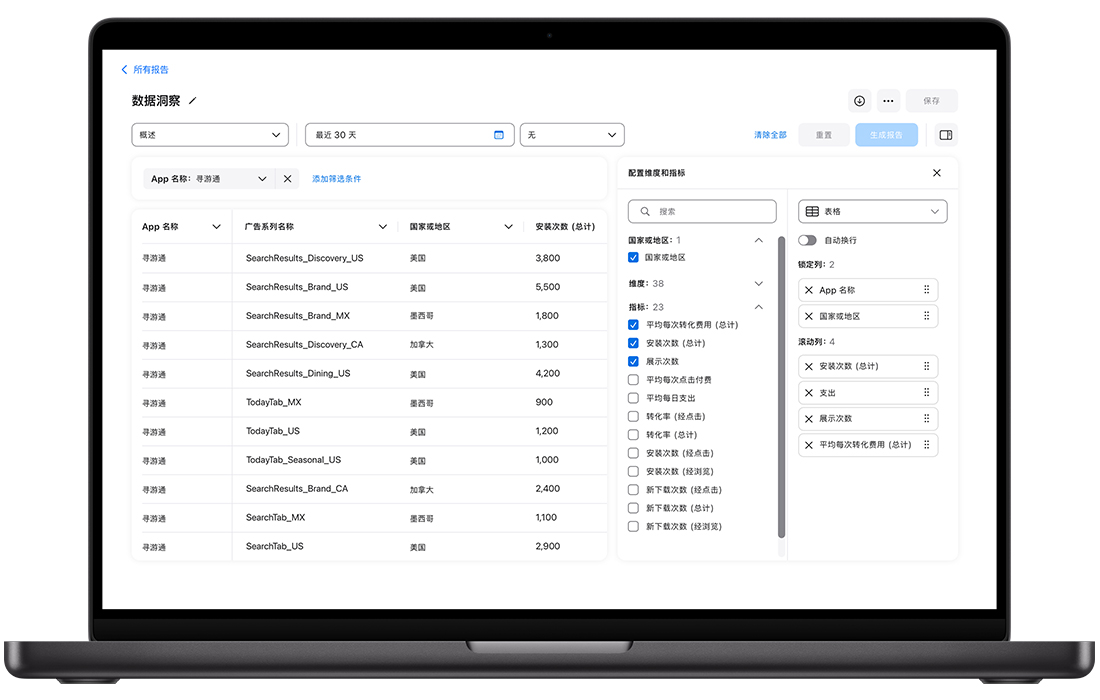Open the 概述 dropdown
Screen dimensions: 1100x700
[210, 135]
